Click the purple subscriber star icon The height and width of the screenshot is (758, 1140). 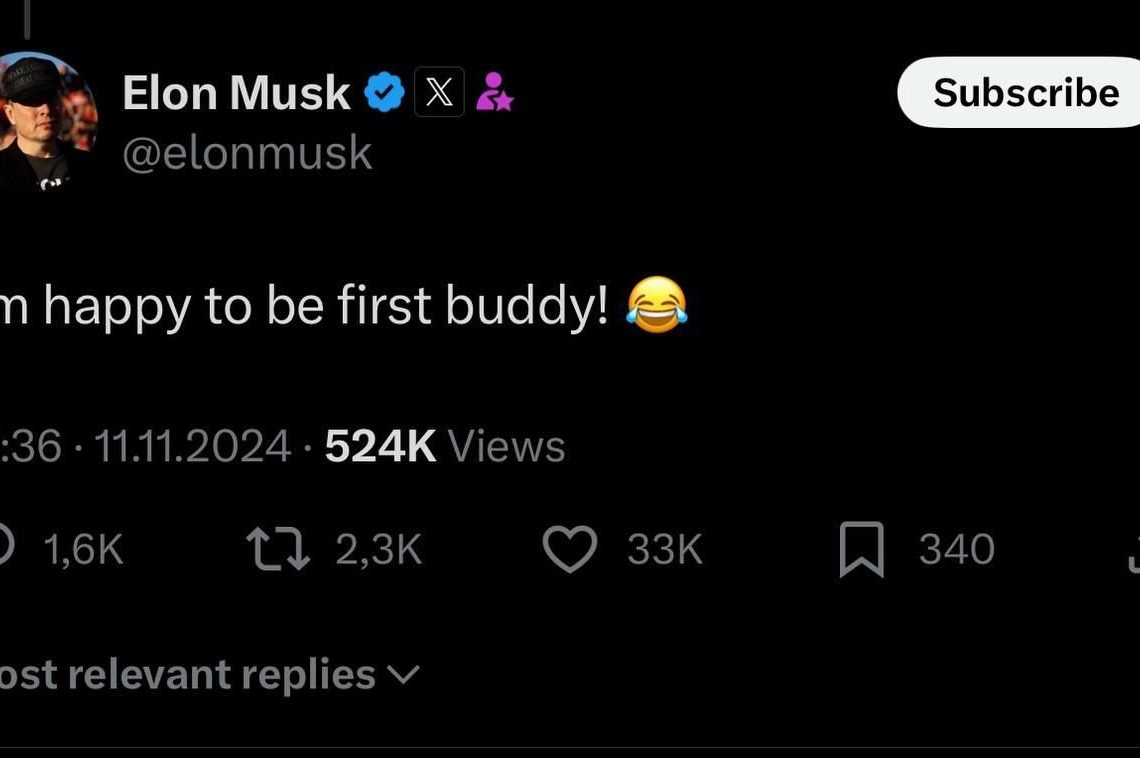[494, 92]
